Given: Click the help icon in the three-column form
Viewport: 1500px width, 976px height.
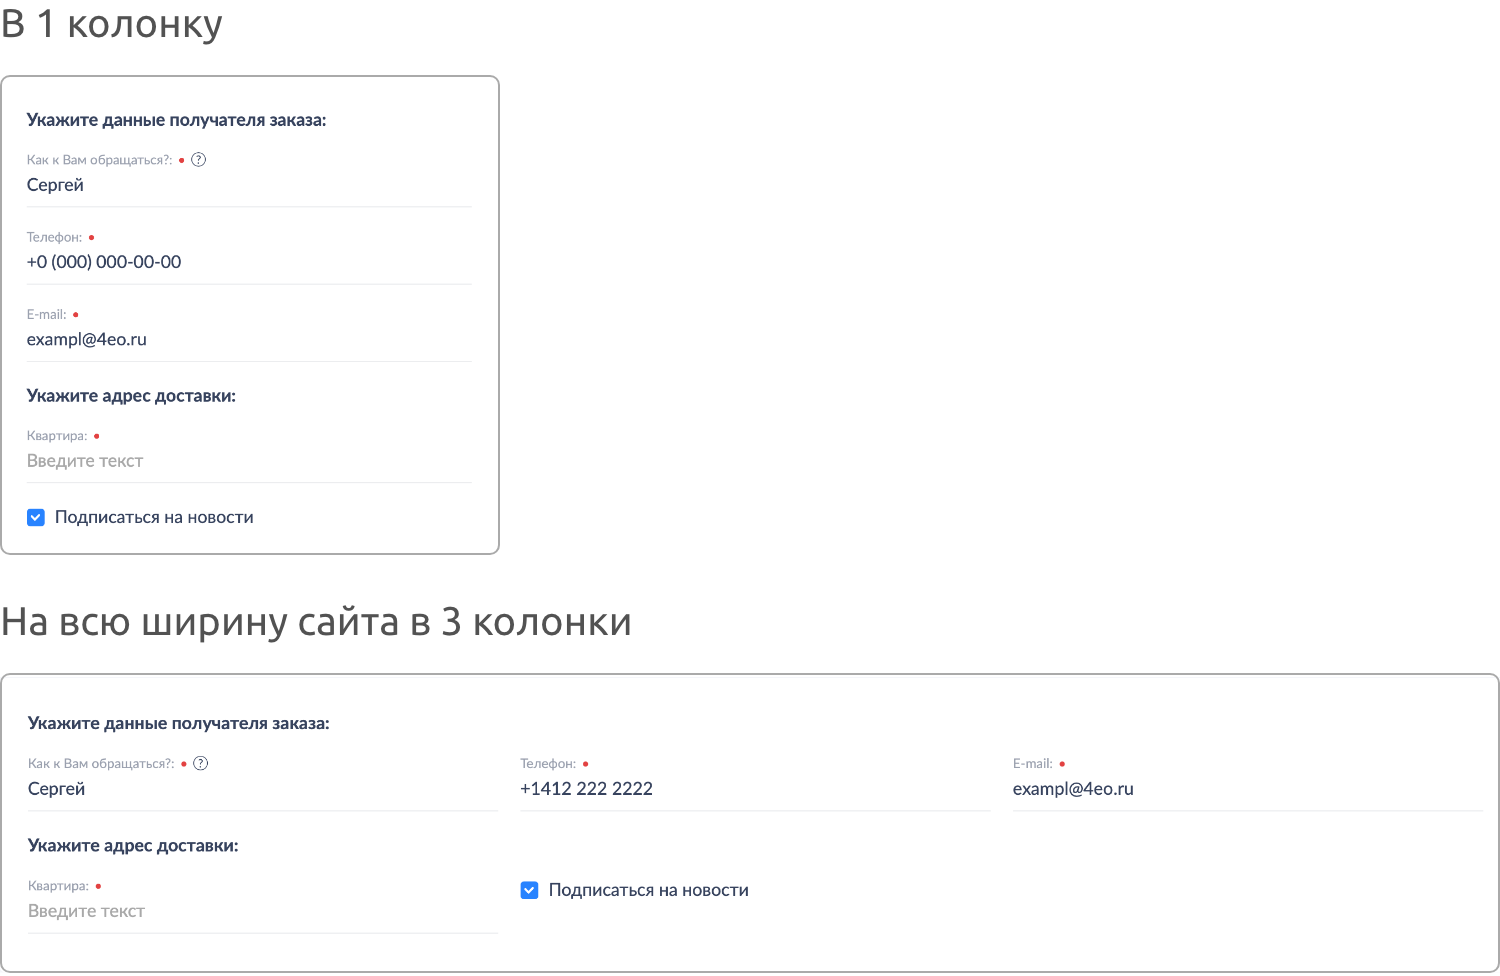Looking at the screenshot, I should pyautogui.click(x=201, y=764).
